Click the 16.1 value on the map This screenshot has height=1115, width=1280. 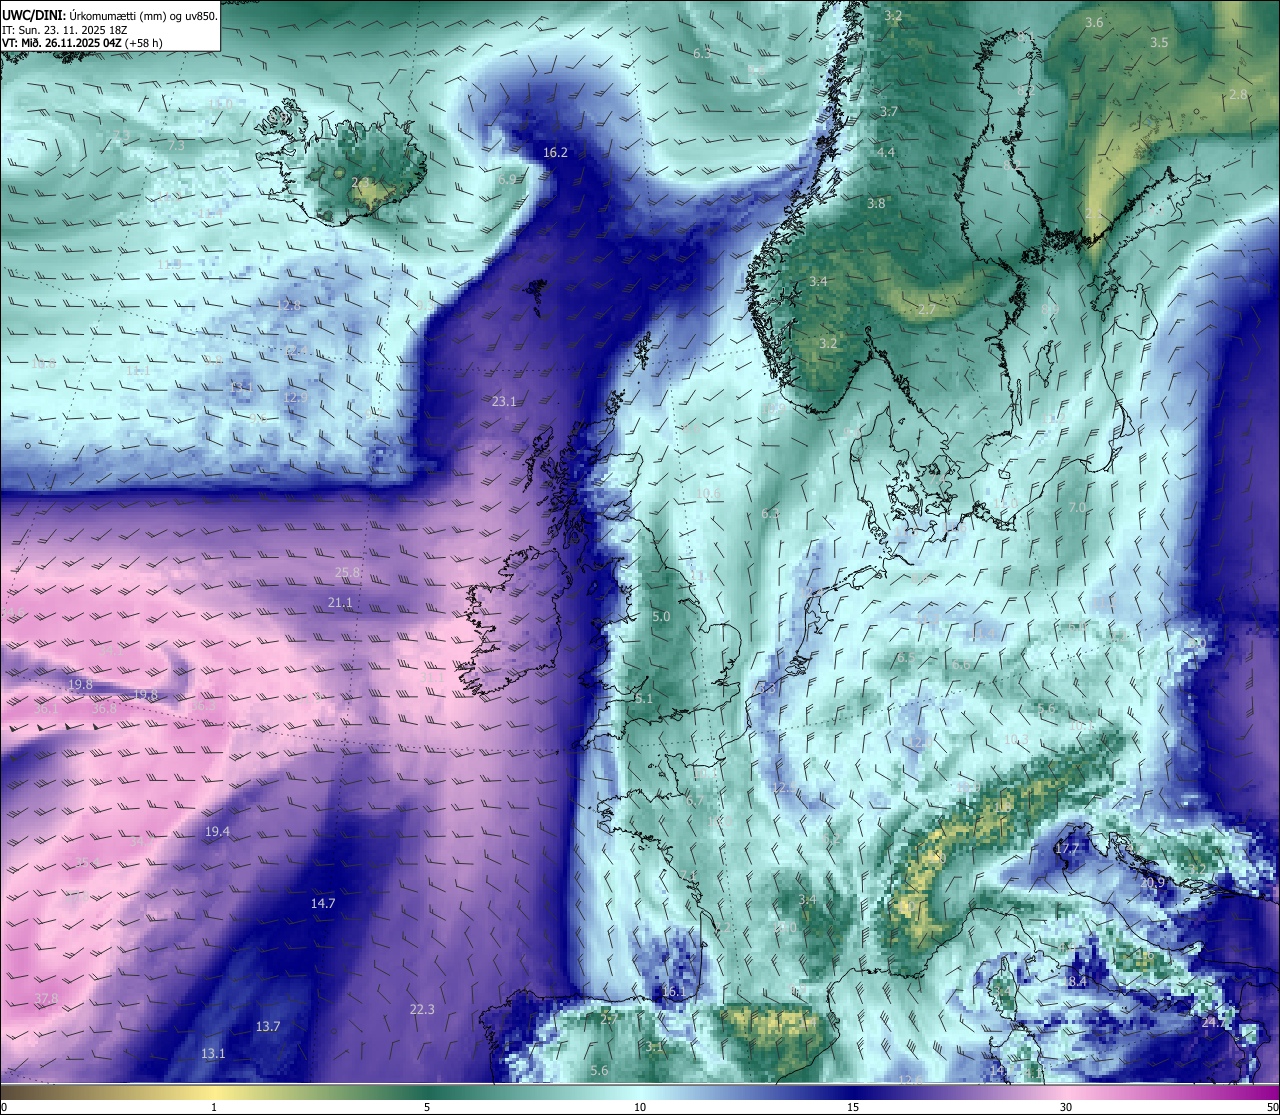(674, 992)
